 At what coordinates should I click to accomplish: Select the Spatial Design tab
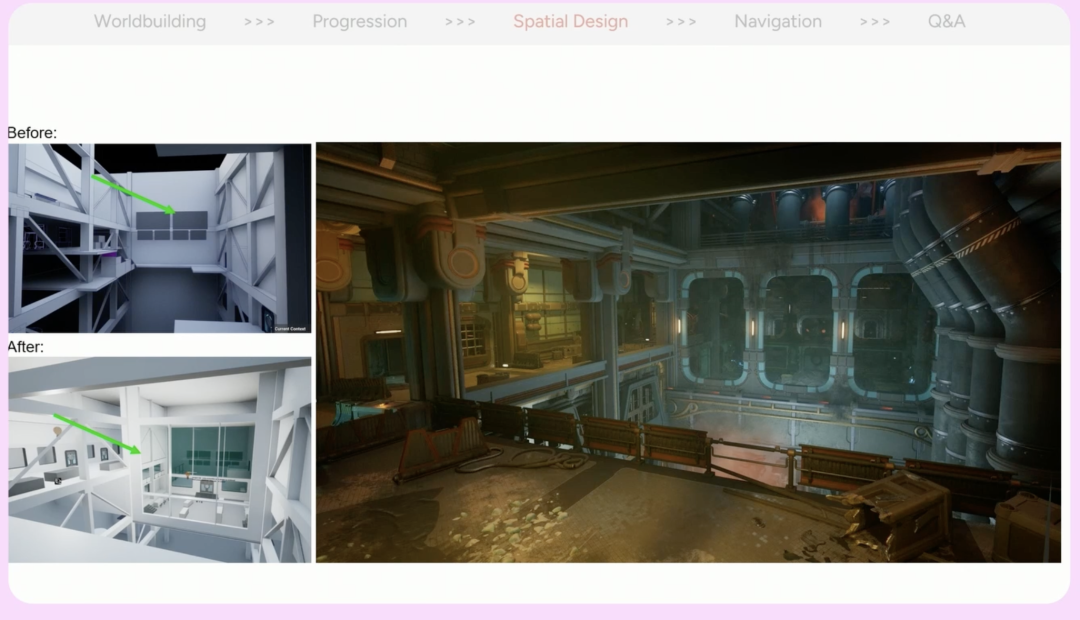570,21
